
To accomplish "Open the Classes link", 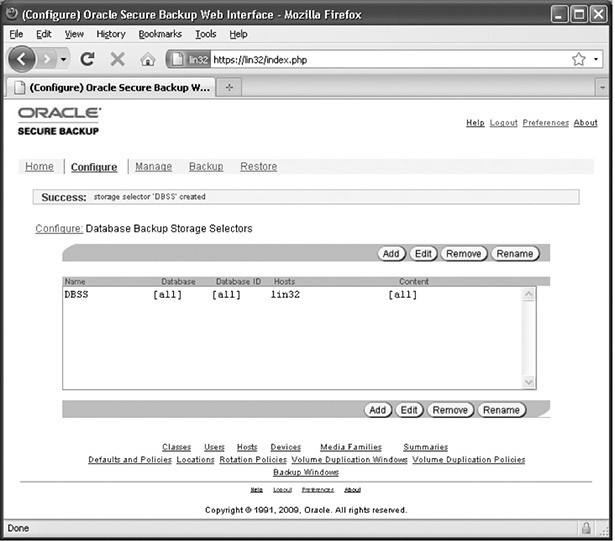I will pos(176,447).
